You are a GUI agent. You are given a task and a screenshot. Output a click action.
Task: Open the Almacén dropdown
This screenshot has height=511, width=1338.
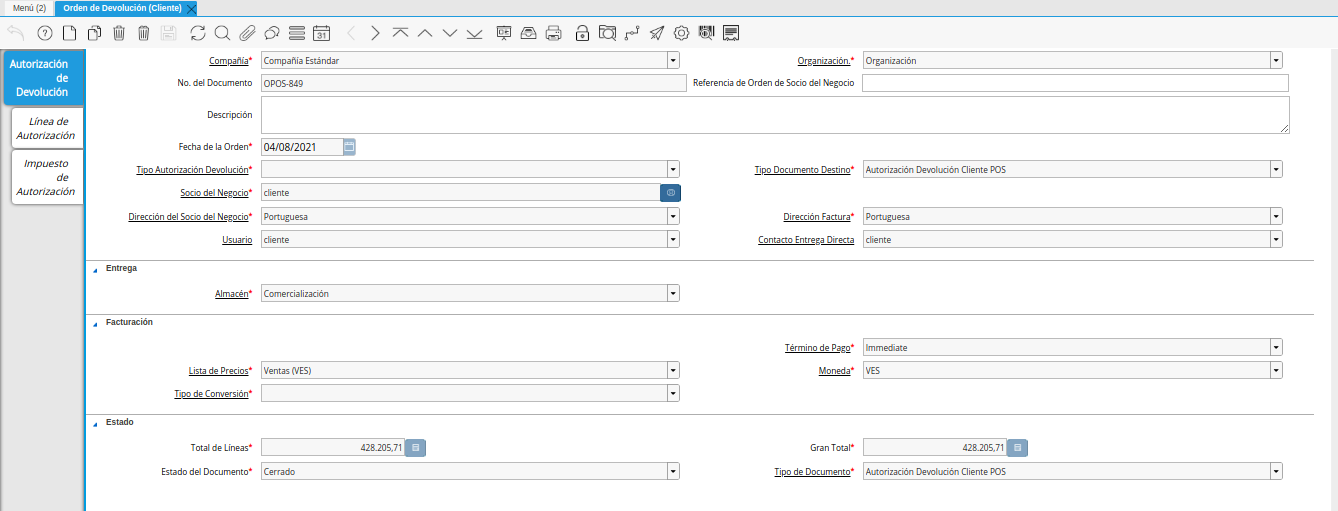[673, 294]
